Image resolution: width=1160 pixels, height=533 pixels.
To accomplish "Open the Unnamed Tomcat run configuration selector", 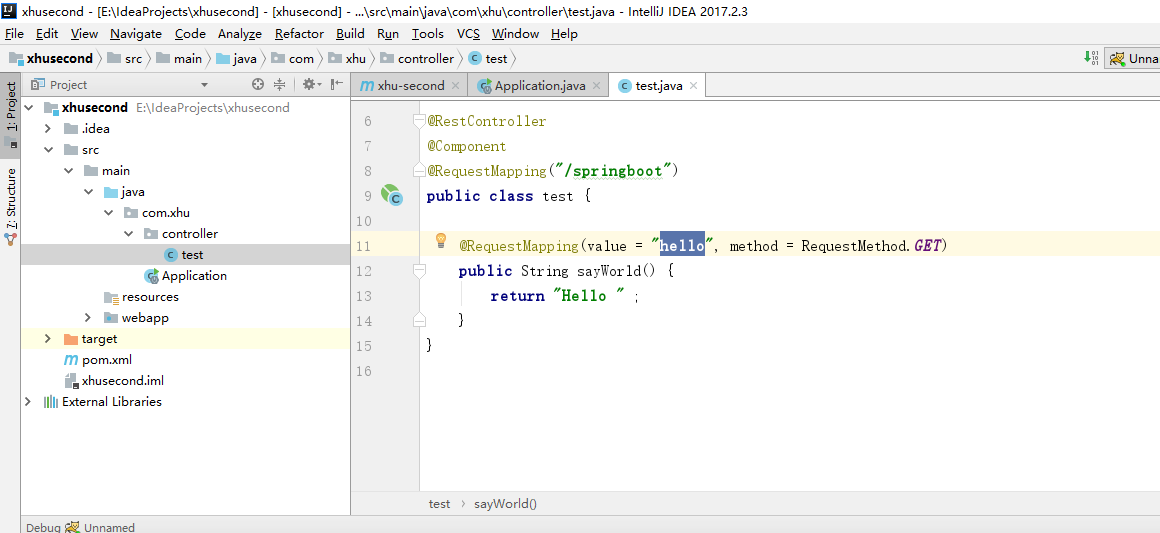I will [1133, 58].
